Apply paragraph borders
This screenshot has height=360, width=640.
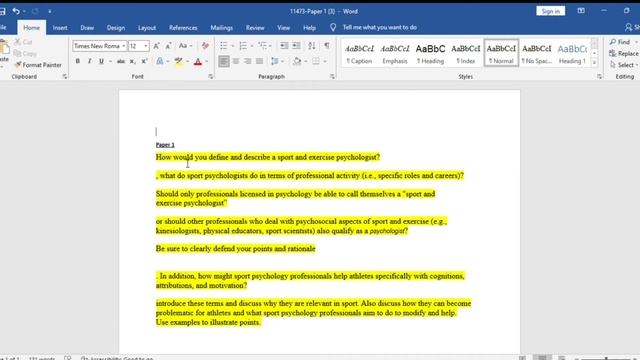click(x=316, y=61)
